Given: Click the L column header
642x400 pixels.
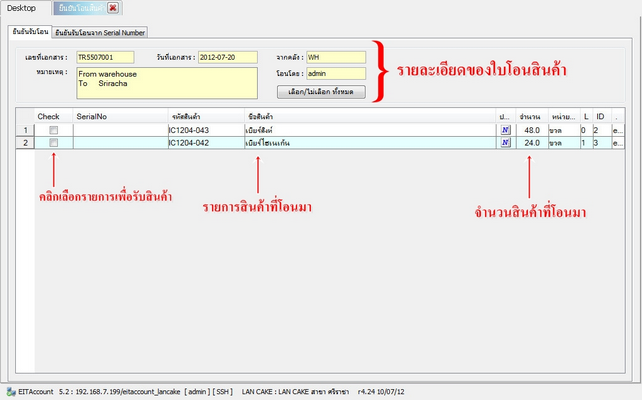Looking at the screenshot, I should [586, 117].
